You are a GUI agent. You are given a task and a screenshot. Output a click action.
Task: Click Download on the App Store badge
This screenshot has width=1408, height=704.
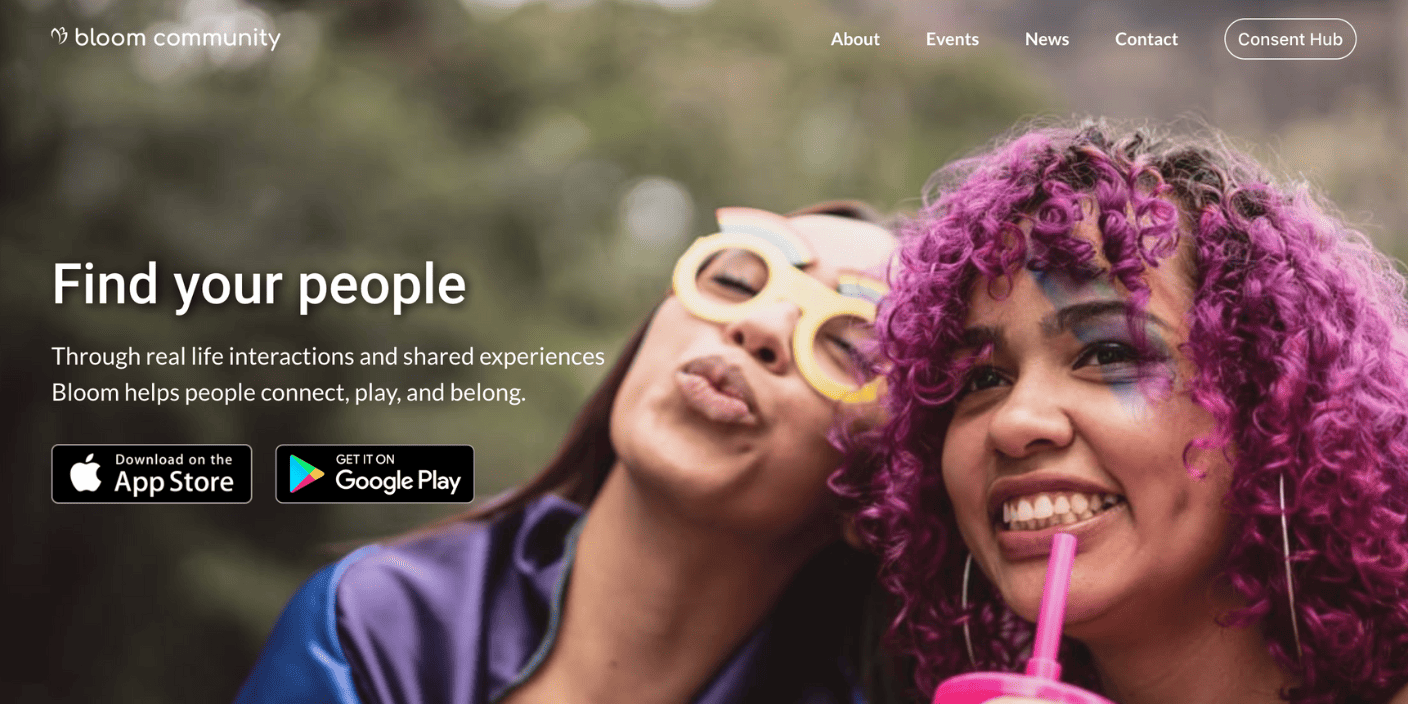(x=152, y=474)
